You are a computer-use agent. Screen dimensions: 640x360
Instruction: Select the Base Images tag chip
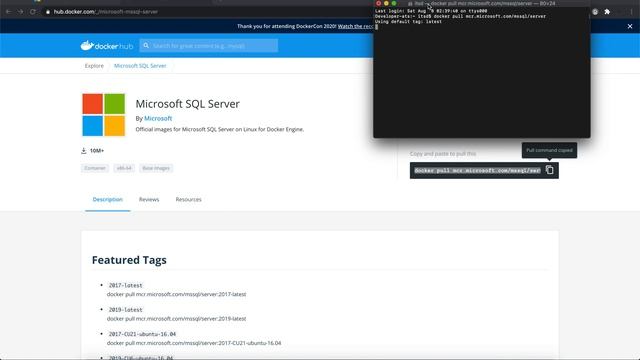tap(156, 168)
